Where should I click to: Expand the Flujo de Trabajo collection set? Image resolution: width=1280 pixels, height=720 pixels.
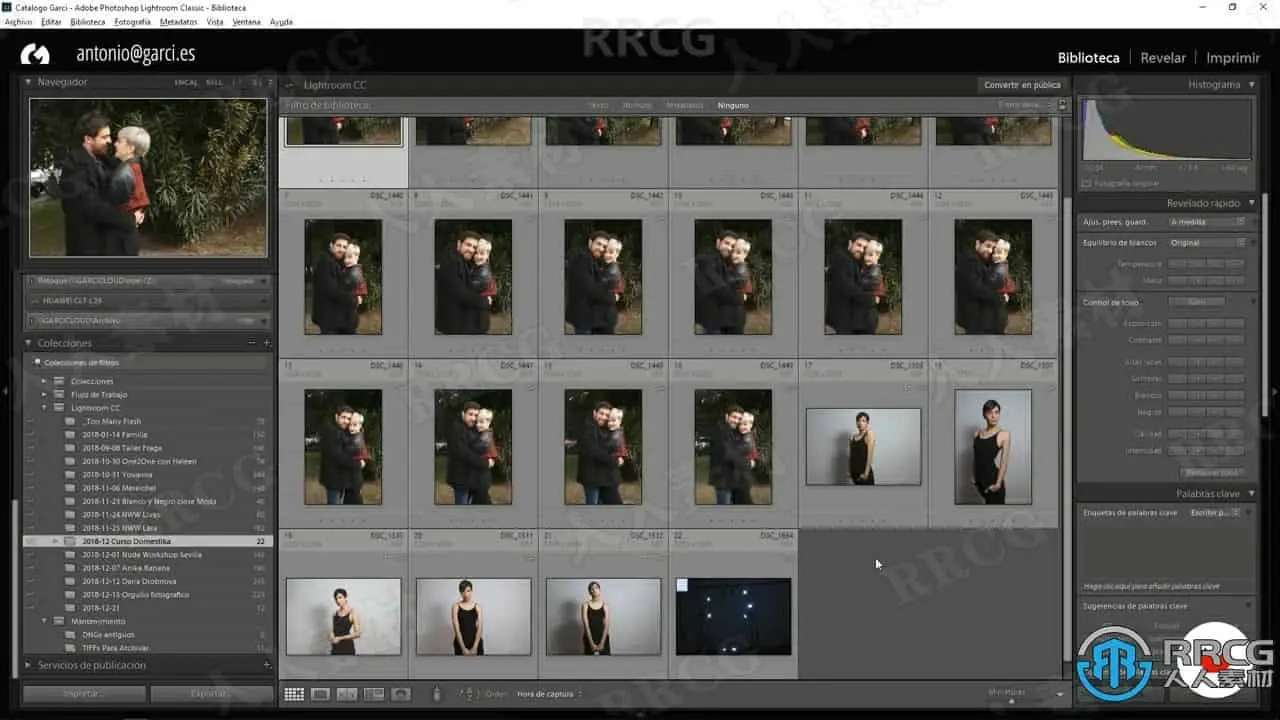click(x=44, y=395)
